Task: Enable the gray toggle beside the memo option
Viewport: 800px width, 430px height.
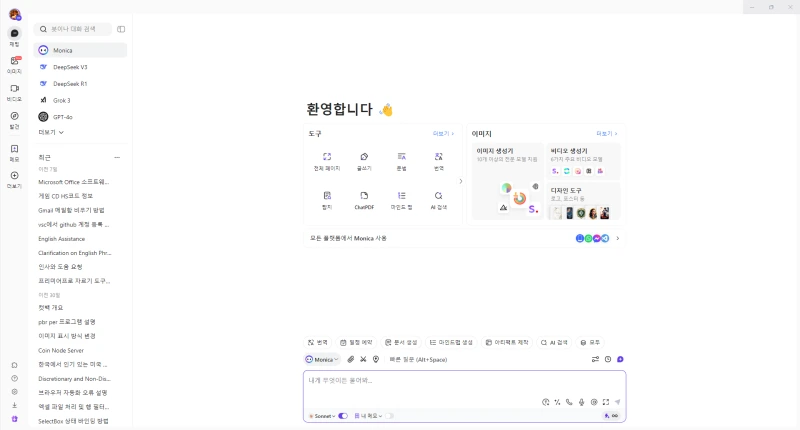Action: tap(389, 416)
